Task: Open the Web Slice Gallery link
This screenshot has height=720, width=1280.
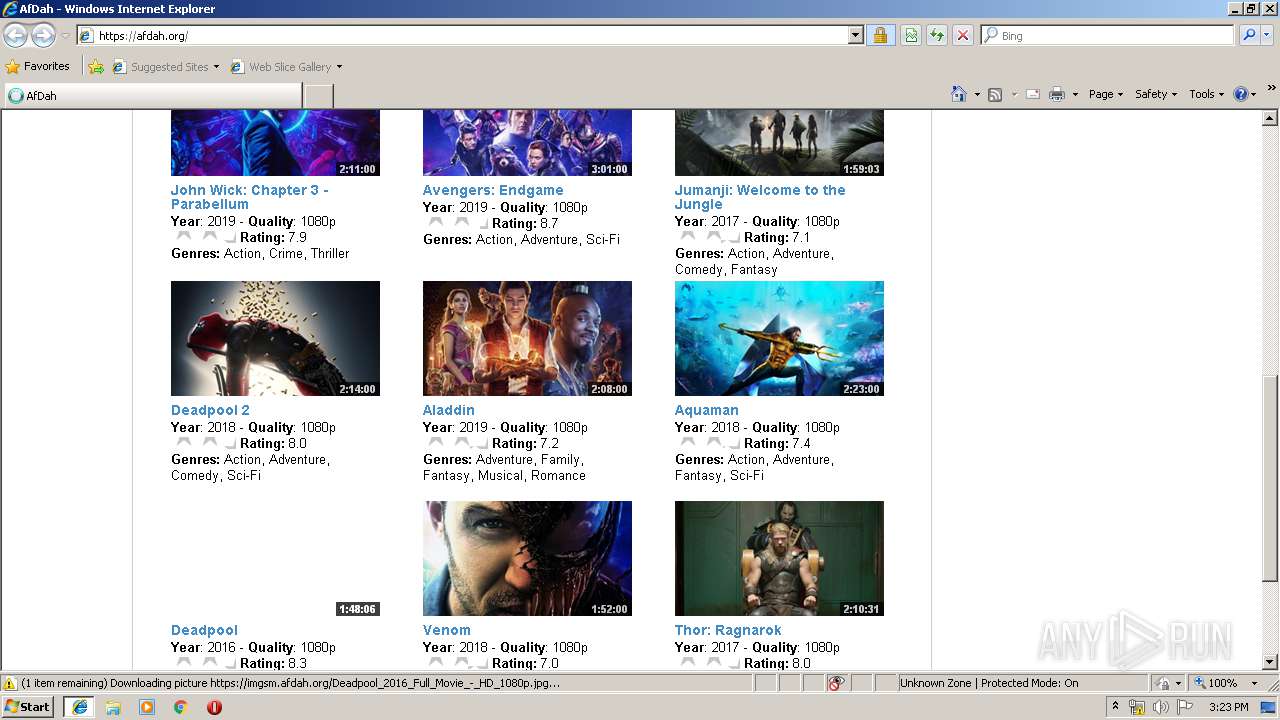Action: (x=286, y=67)
